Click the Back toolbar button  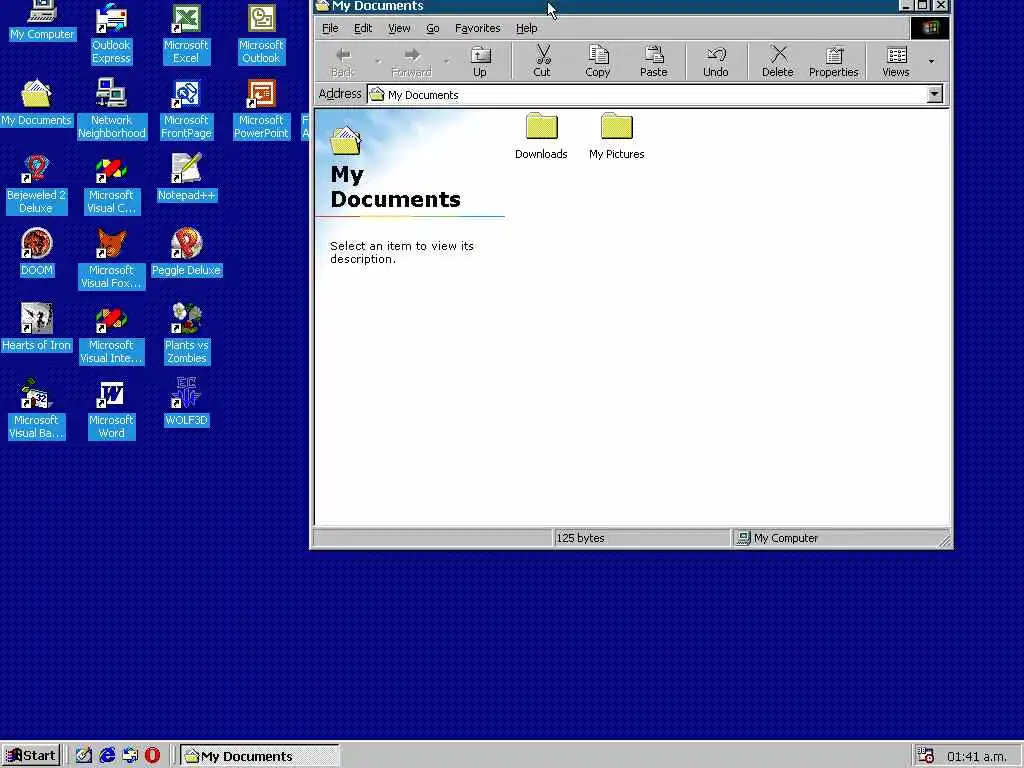pos(343,62)
